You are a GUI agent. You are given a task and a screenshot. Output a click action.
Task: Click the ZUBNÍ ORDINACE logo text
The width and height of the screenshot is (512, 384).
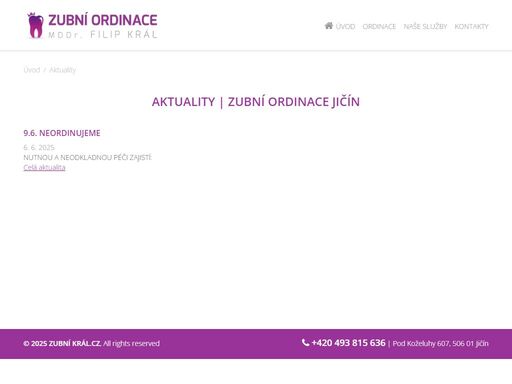click(x=103, y=20)
